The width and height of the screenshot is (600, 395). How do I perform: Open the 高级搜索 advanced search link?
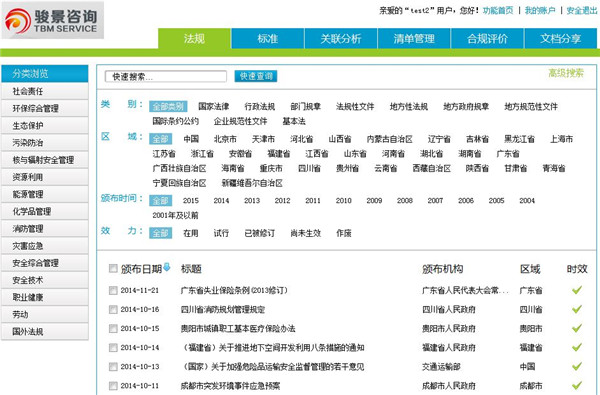(x=566, y=73)
